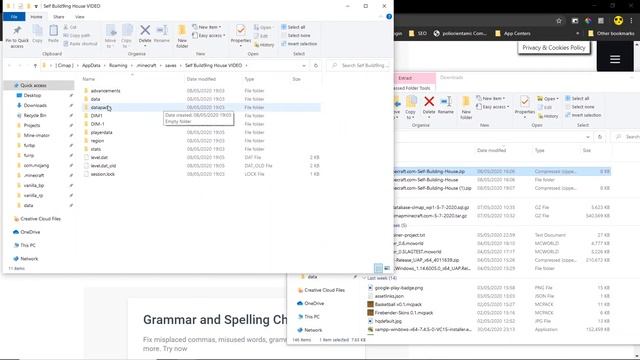Open App Centers bookmark folder in browser
The height and width of the screenshot is (360, 640).
(x=513, y=33)
